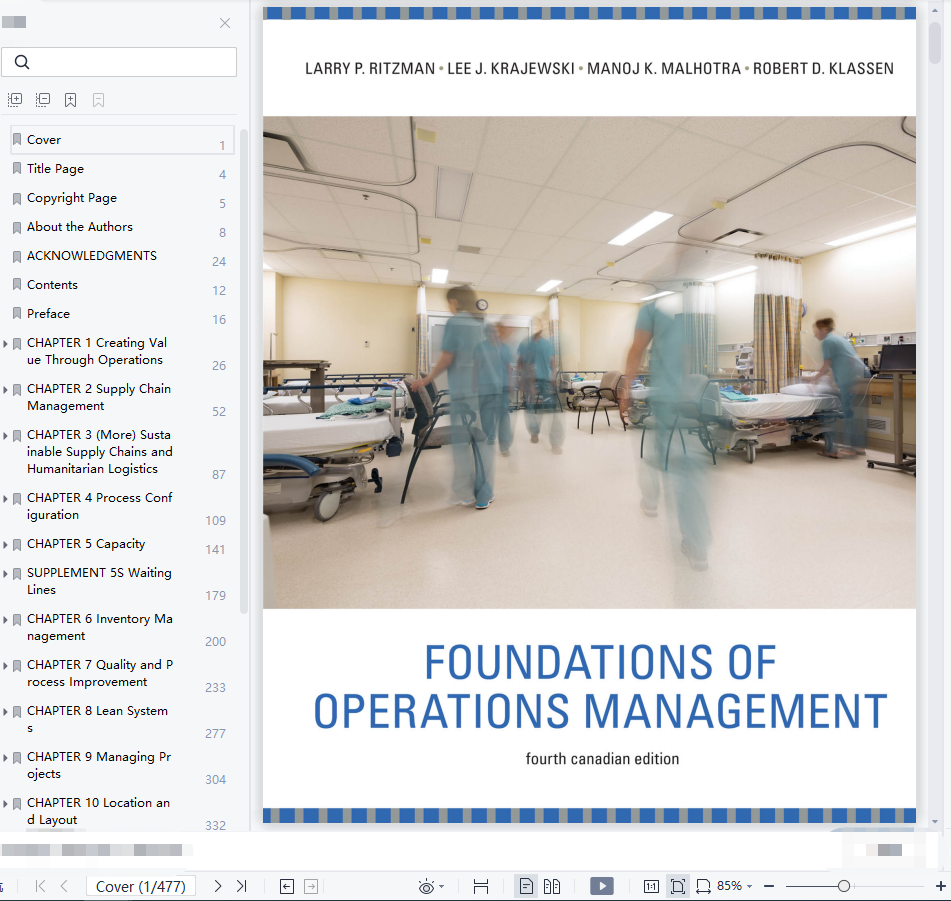Viewport: 951px width, 901px height.
Task: Set zoom to actual size 1:1
Action: tap(651, 886)
